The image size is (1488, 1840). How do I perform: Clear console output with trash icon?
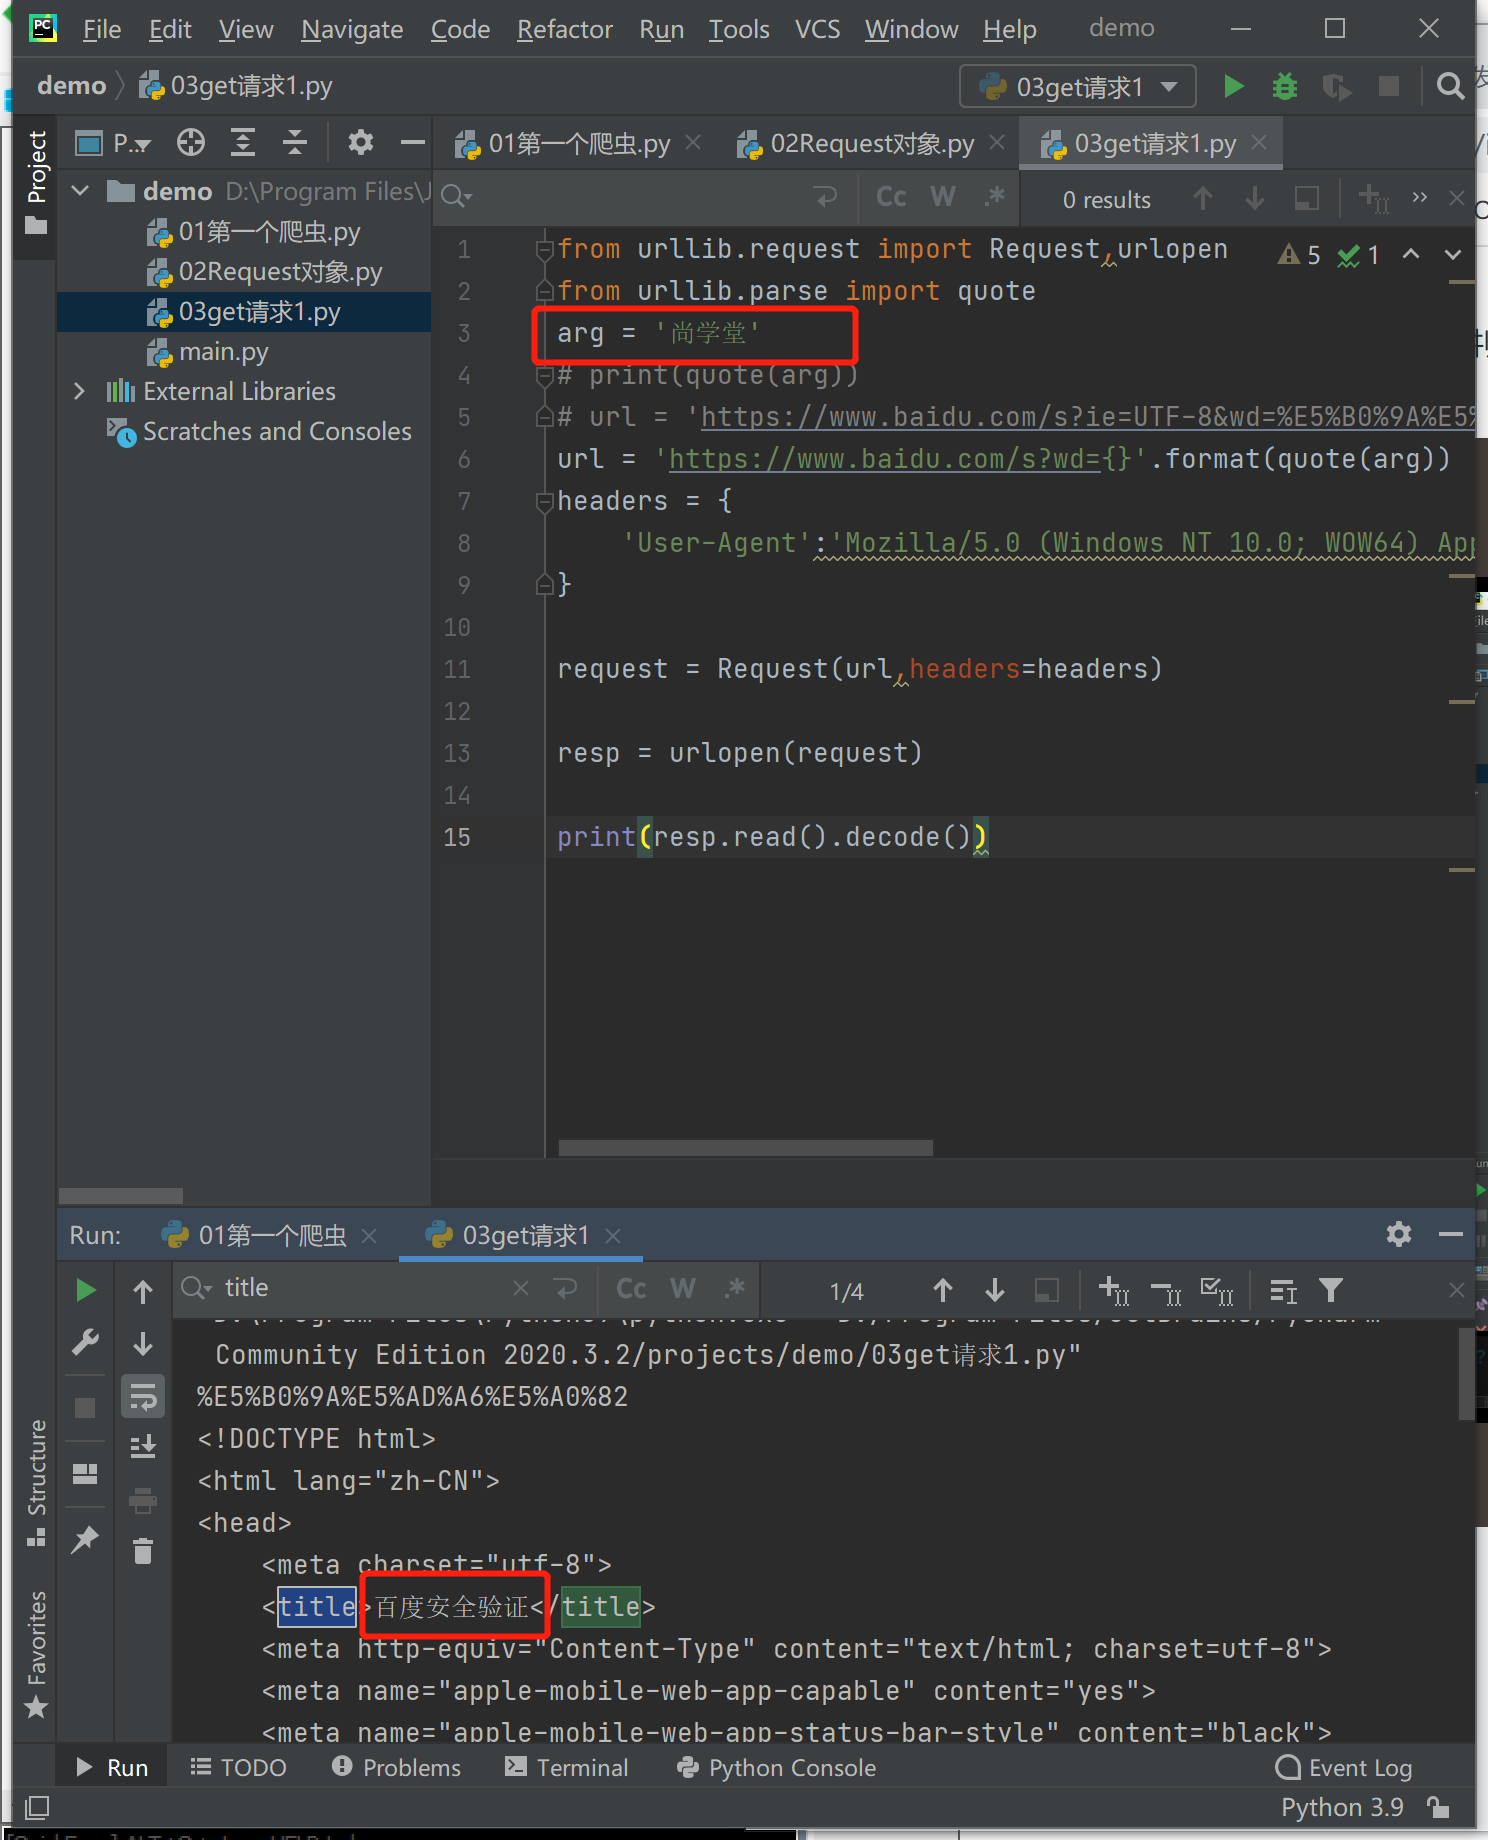143,1550
